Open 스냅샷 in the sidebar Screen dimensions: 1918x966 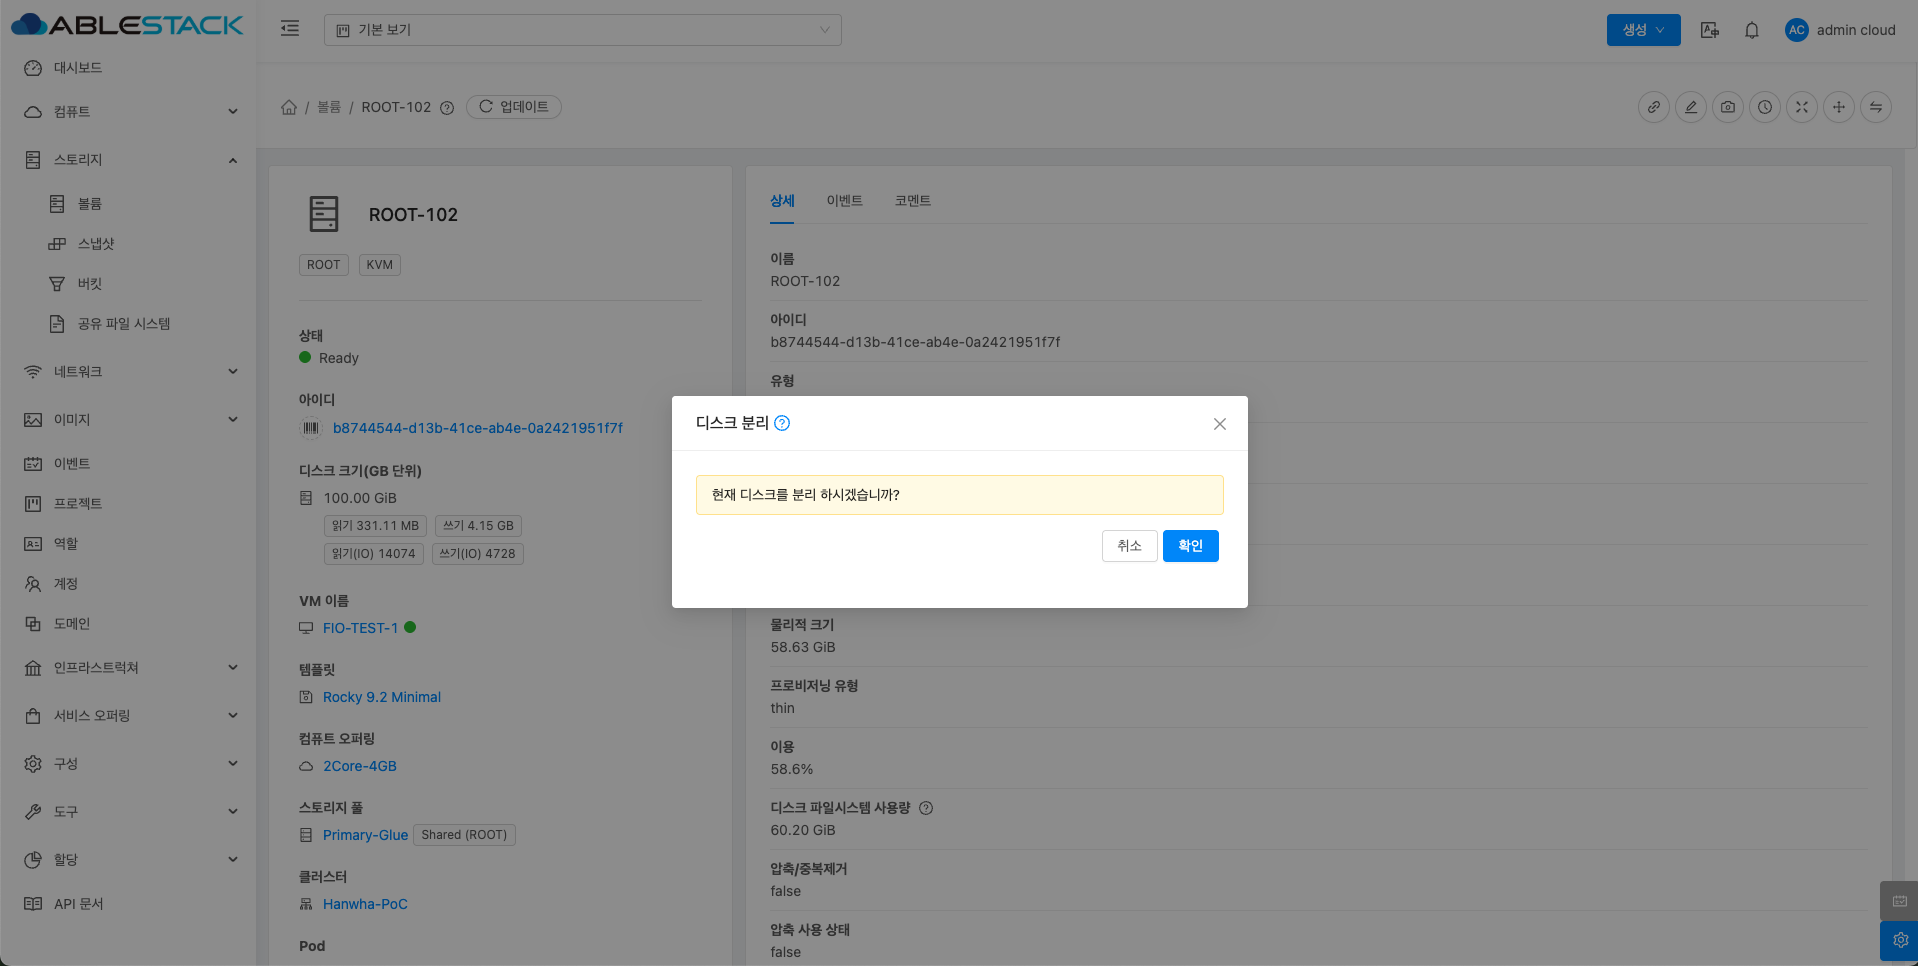click(96, 244)
